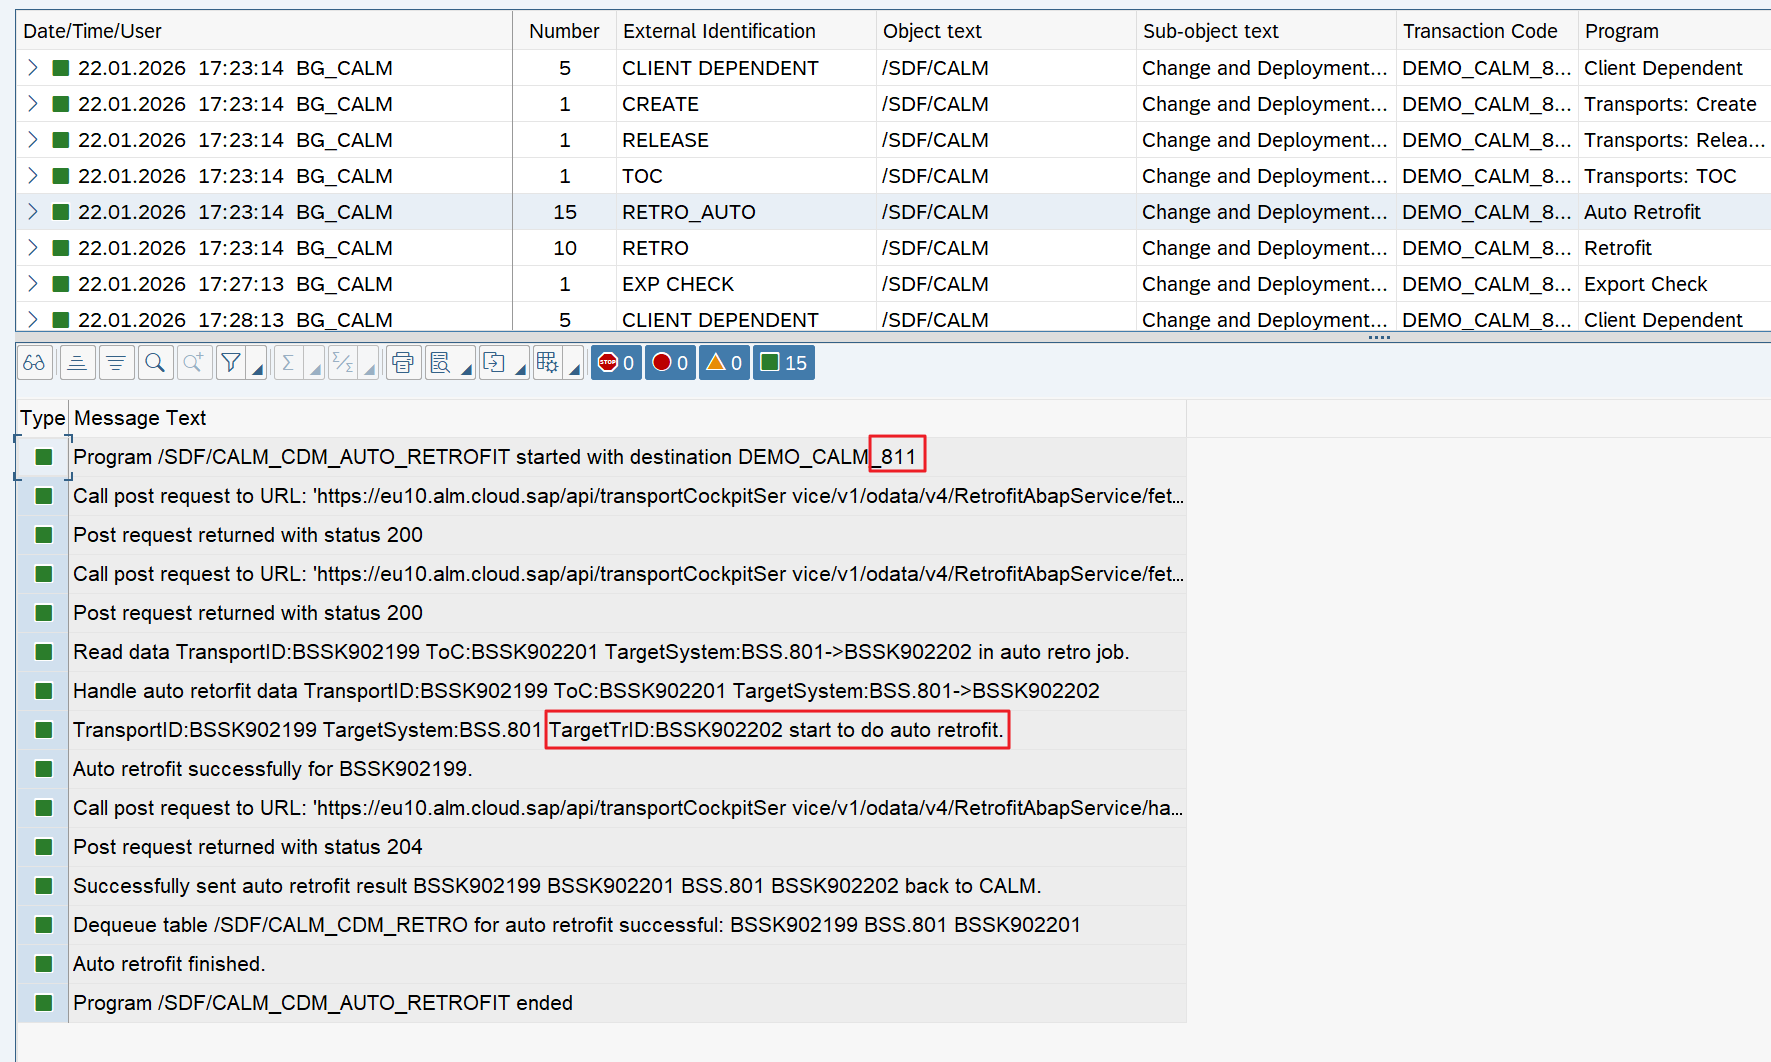
Task: Select the 'Auto retrofit finished.' message row
Action: tap(169, 964)
